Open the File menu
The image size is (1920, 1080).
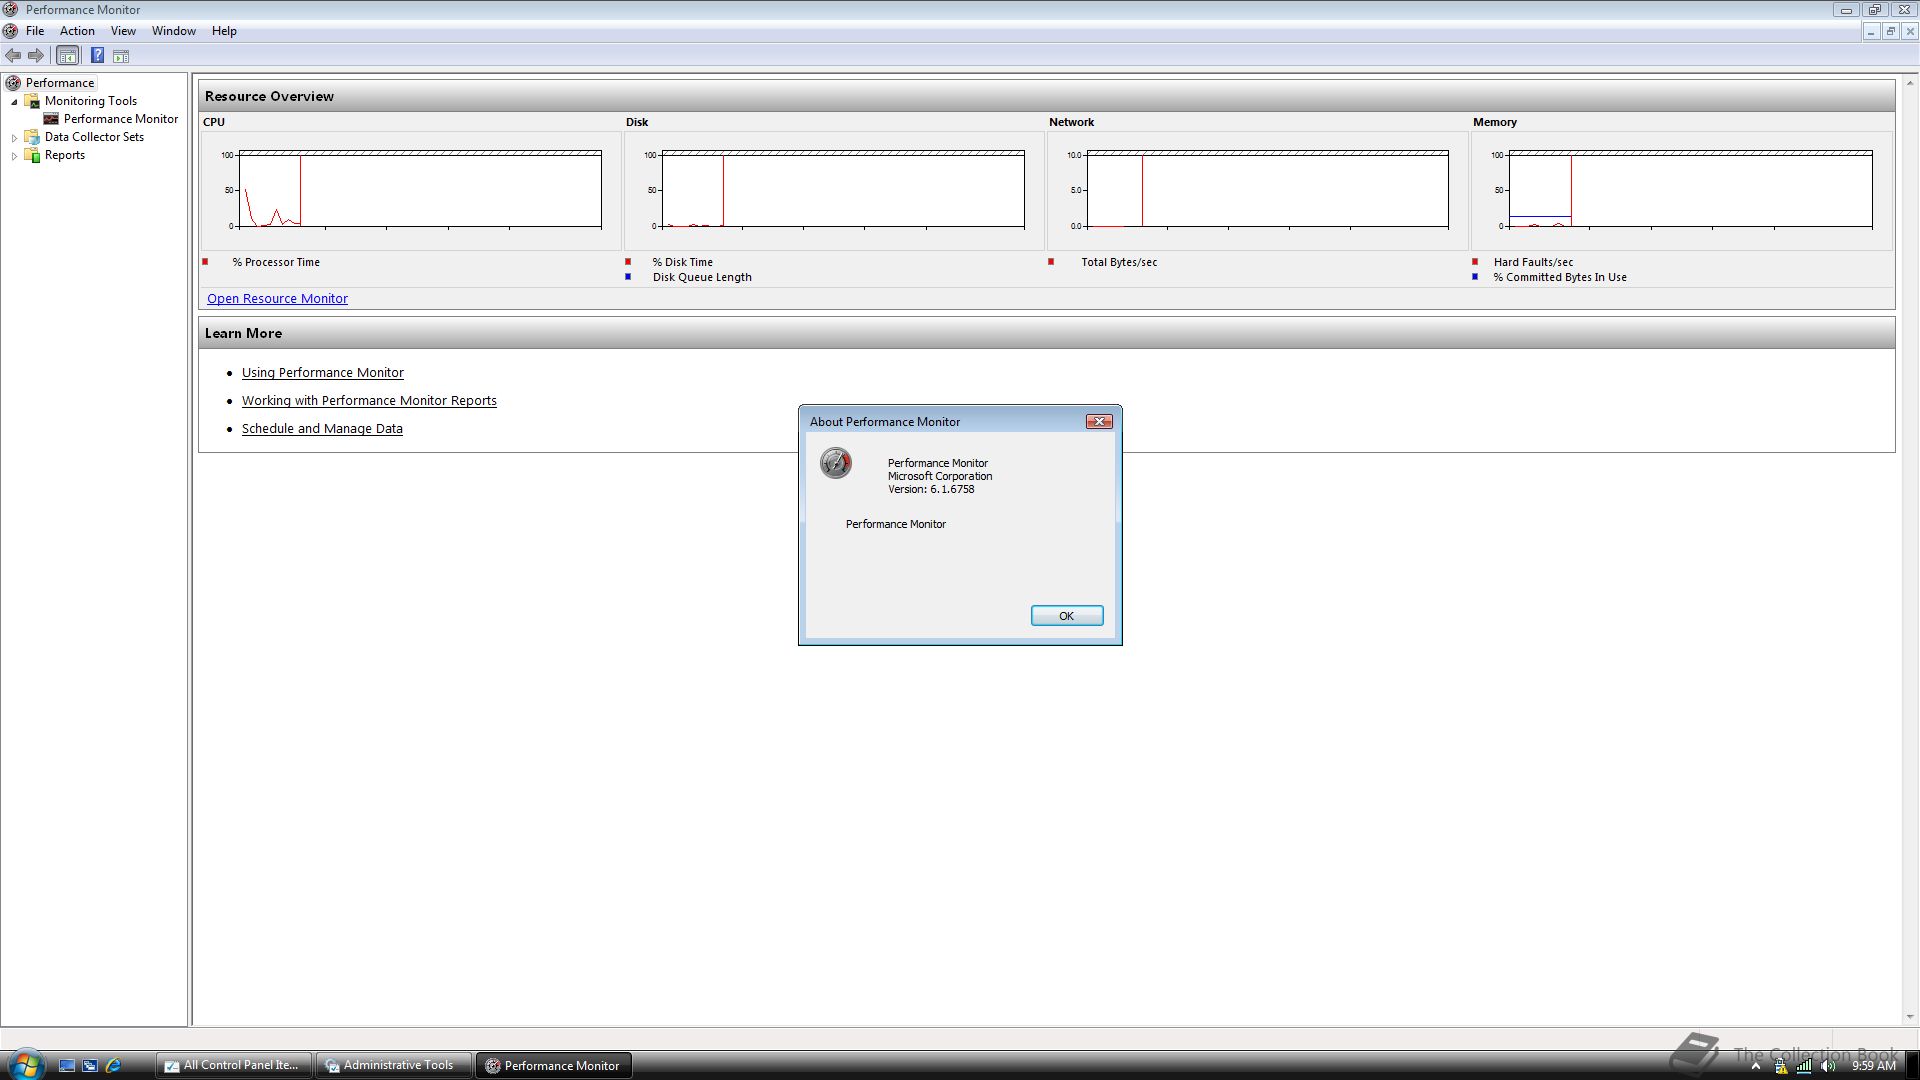[x=35, y=31]
